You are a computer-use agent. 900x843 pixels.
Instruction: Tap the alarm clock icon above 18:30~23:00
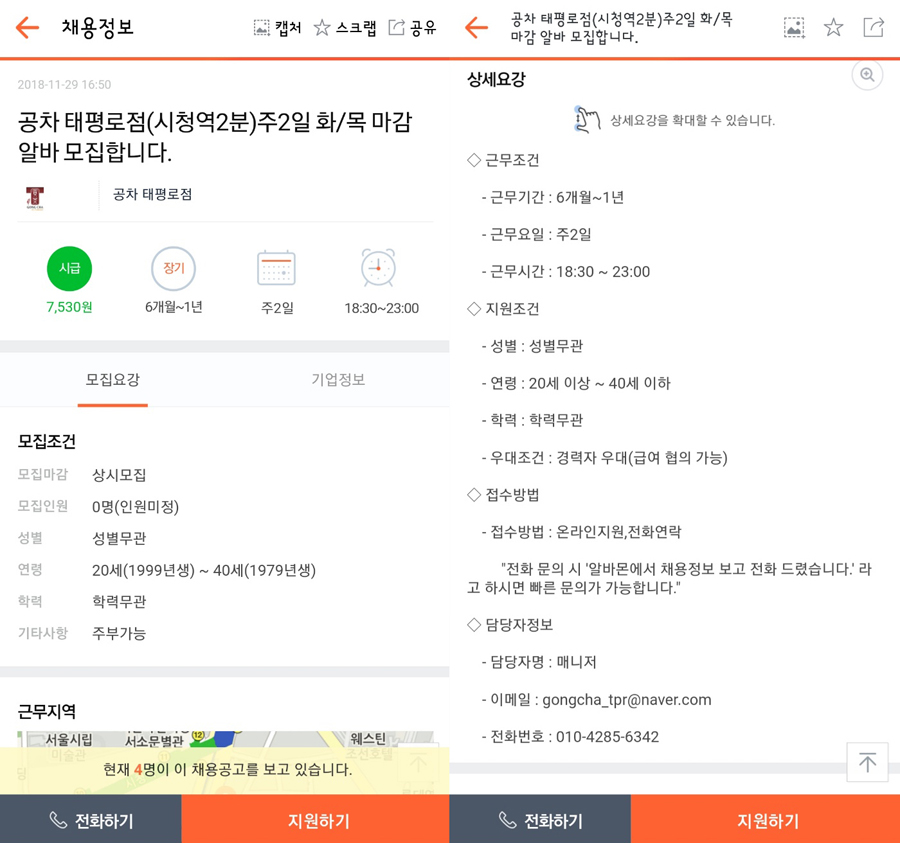tap(378, 267)
